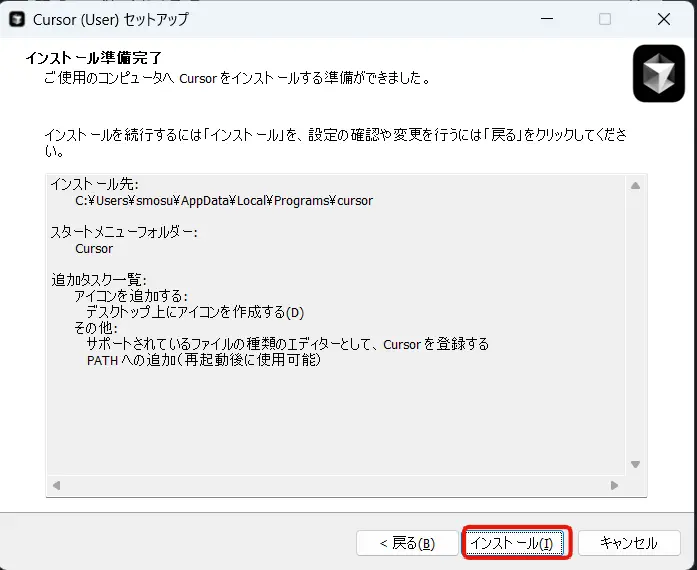Click the install path C:¥Users¥smosu¥AppData¥Local¥Programs¥cursor
The height and width of the screenshot is (570, 697).
point(224,201)
